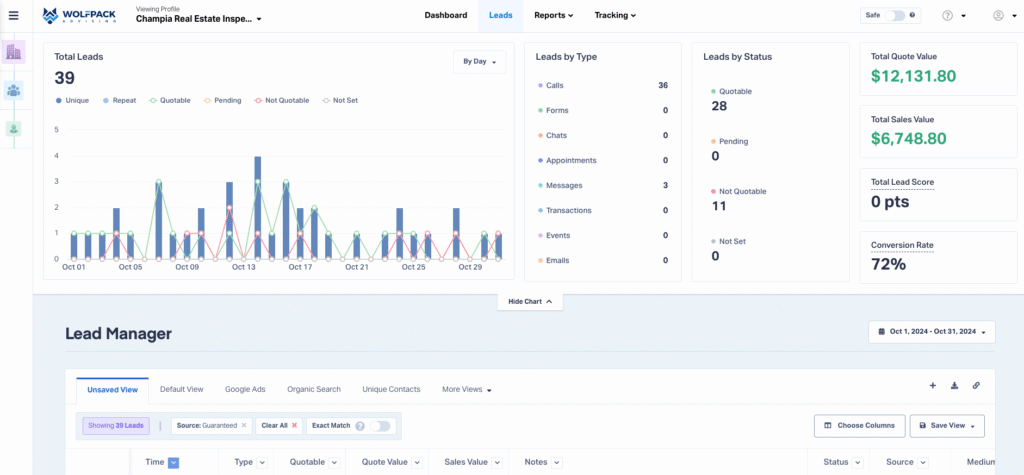Click the Showing 39 Leads badge
Image resolution: width=1024 pixels, height=475 pixels.
[x=116, y=425]
